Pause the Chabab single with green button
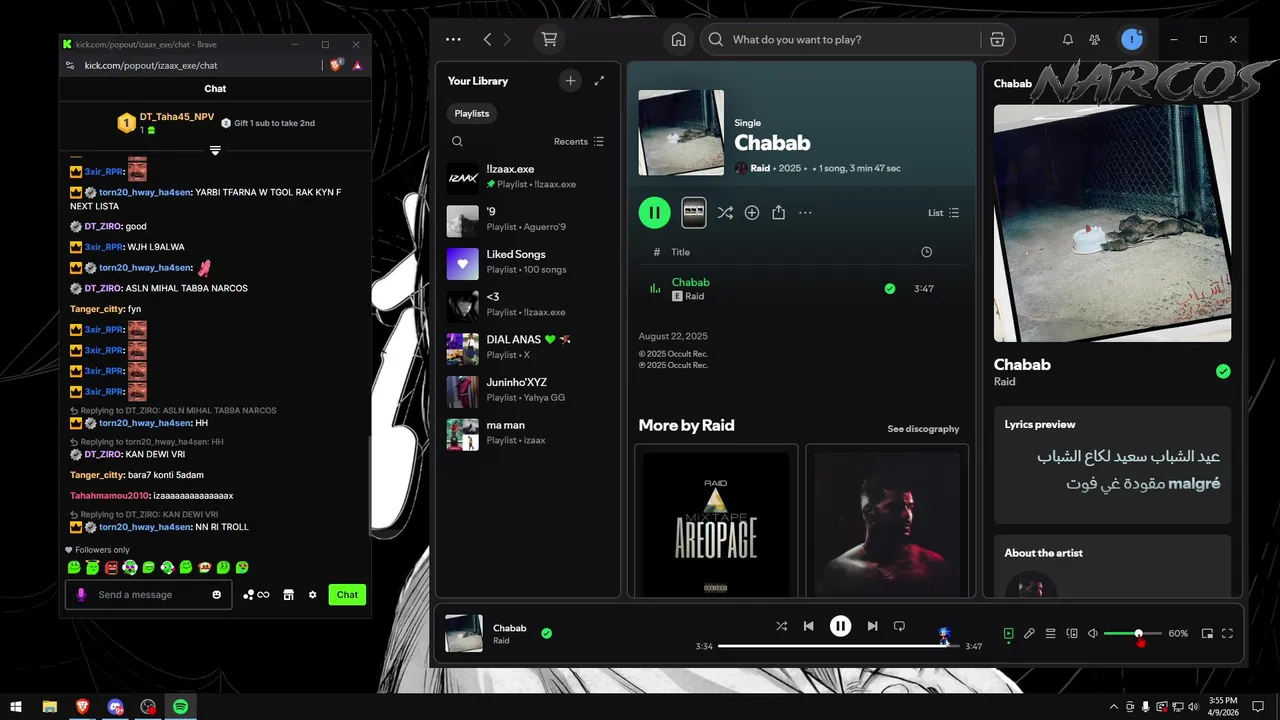This screenshot has height=720, width=1280. pos(654,212)
